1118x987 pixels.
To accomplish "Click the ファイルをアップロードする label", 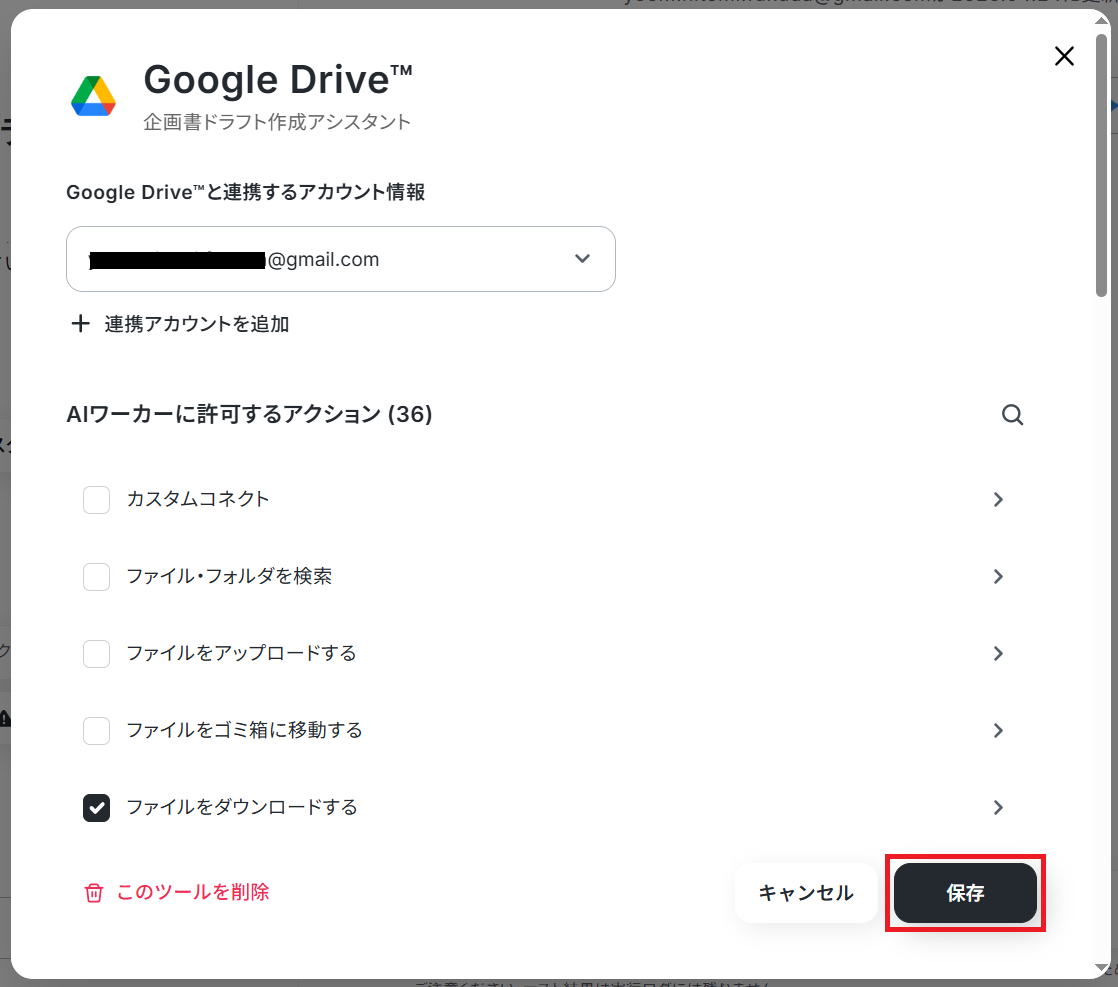I will pos(241,653).
